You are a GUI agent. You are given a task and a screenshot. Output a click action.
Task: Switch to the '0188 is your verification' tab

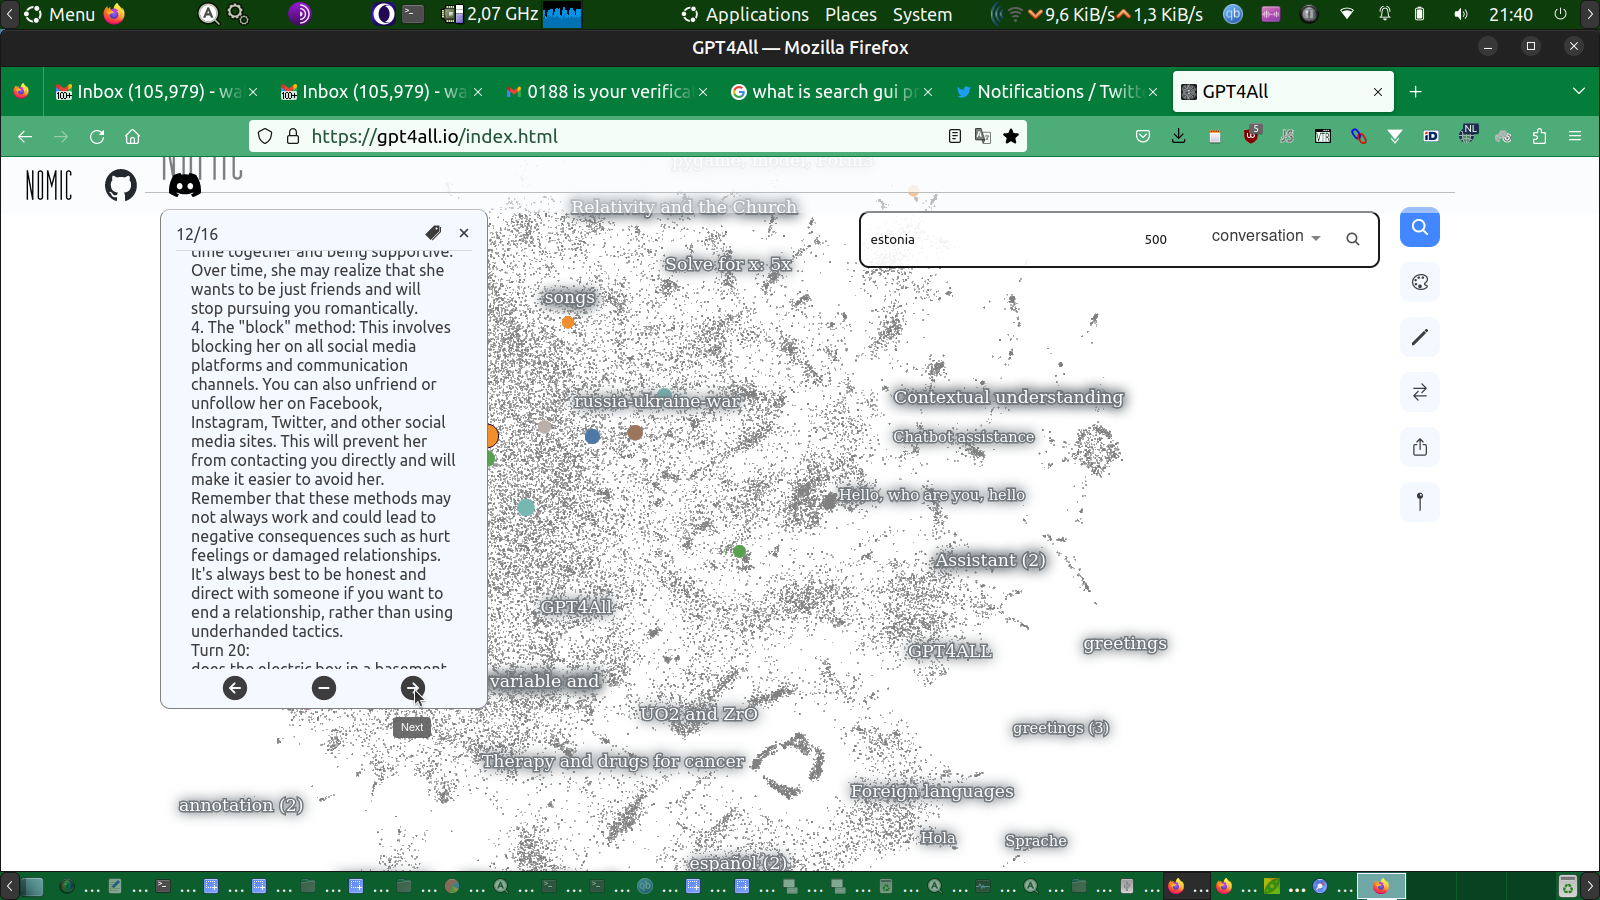click(x=607, y=92)
